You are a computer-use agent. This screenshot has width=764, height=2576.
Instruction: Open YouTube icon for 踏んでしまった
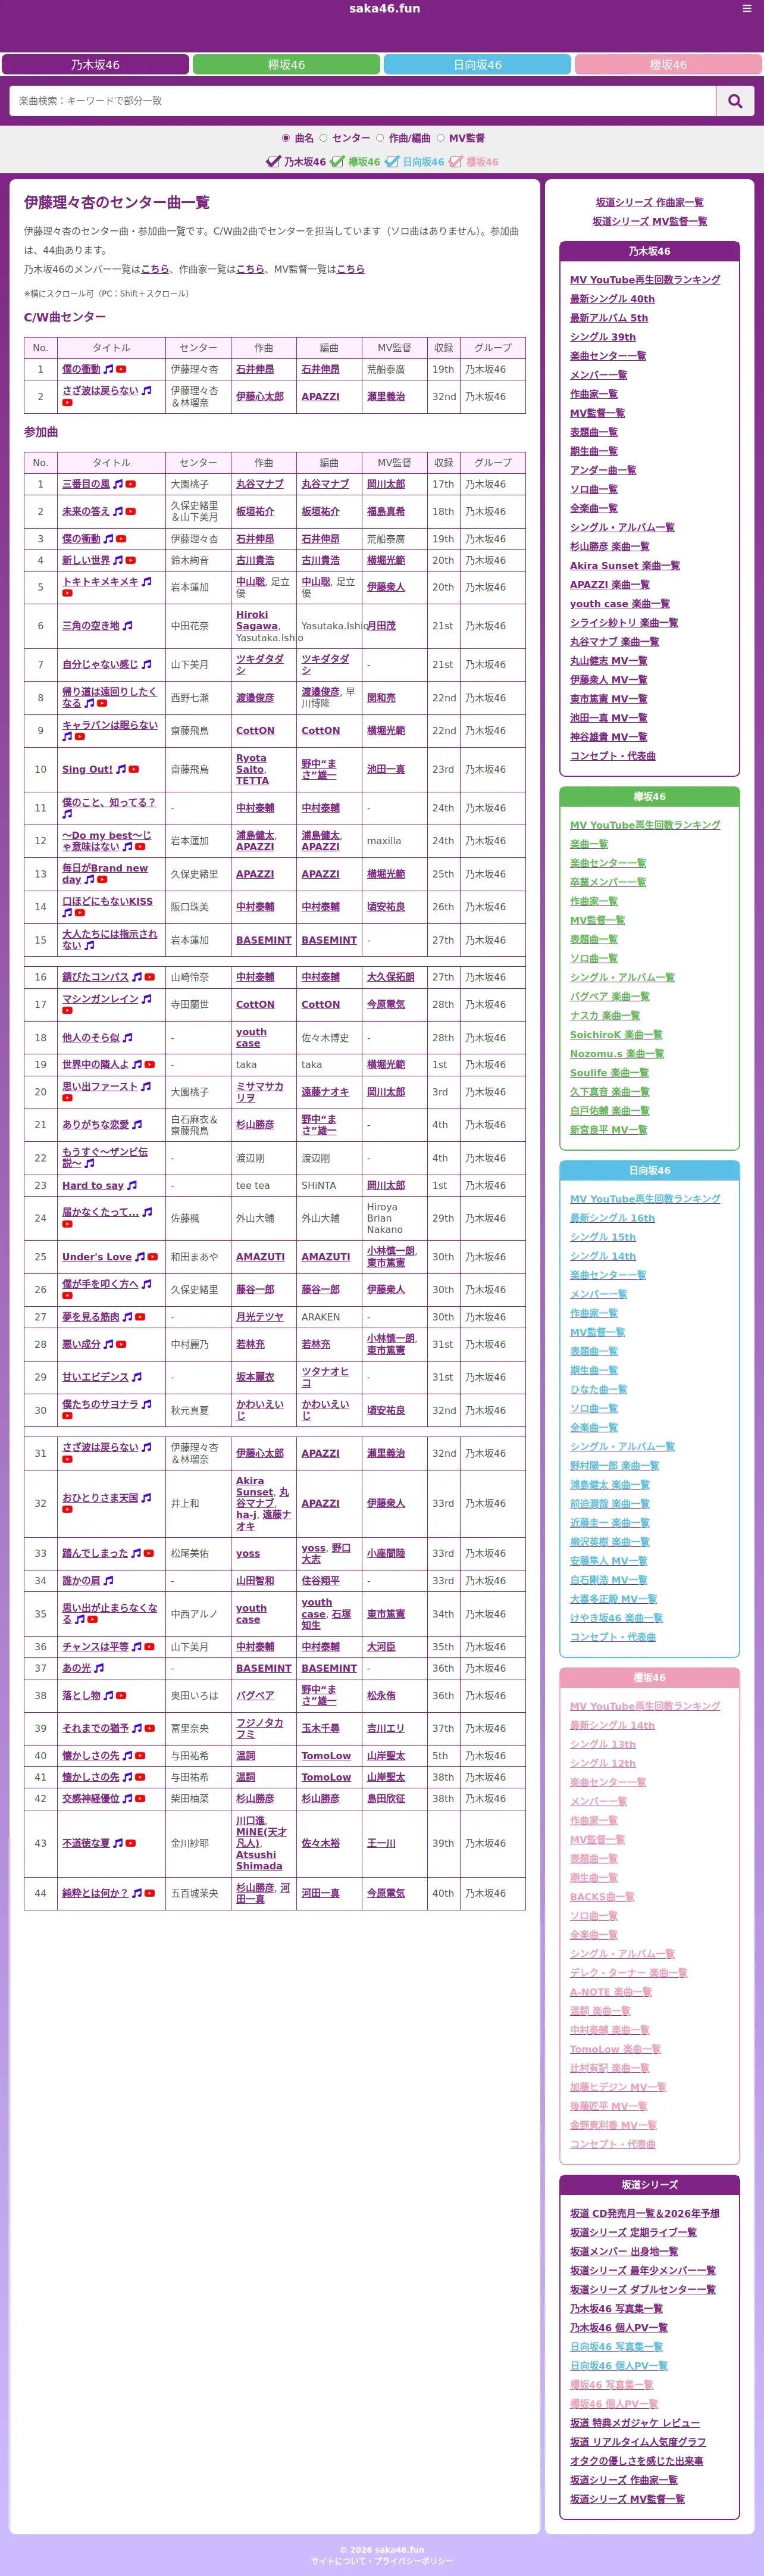[x=148, y=1553]
